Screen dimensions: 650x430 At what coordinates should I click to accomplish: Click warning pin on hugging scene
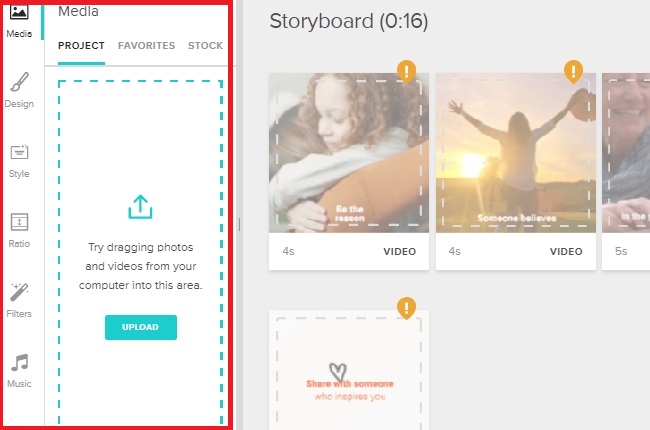pos(405,71)
